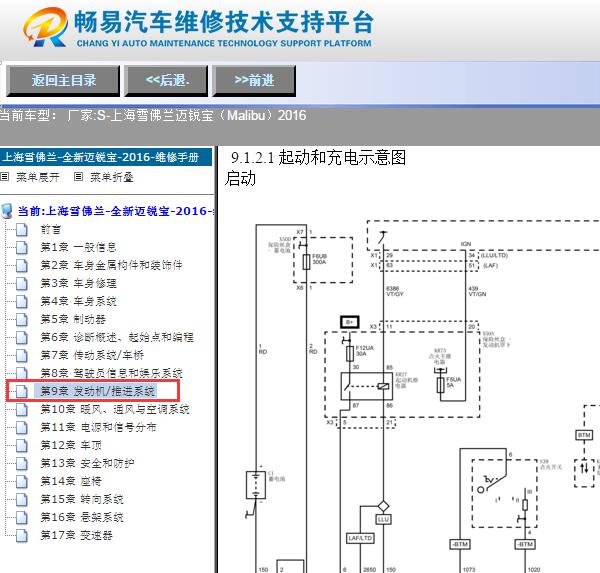Click the page icon beside 第4章
The image size is (600, 573).
coord(22,302)
